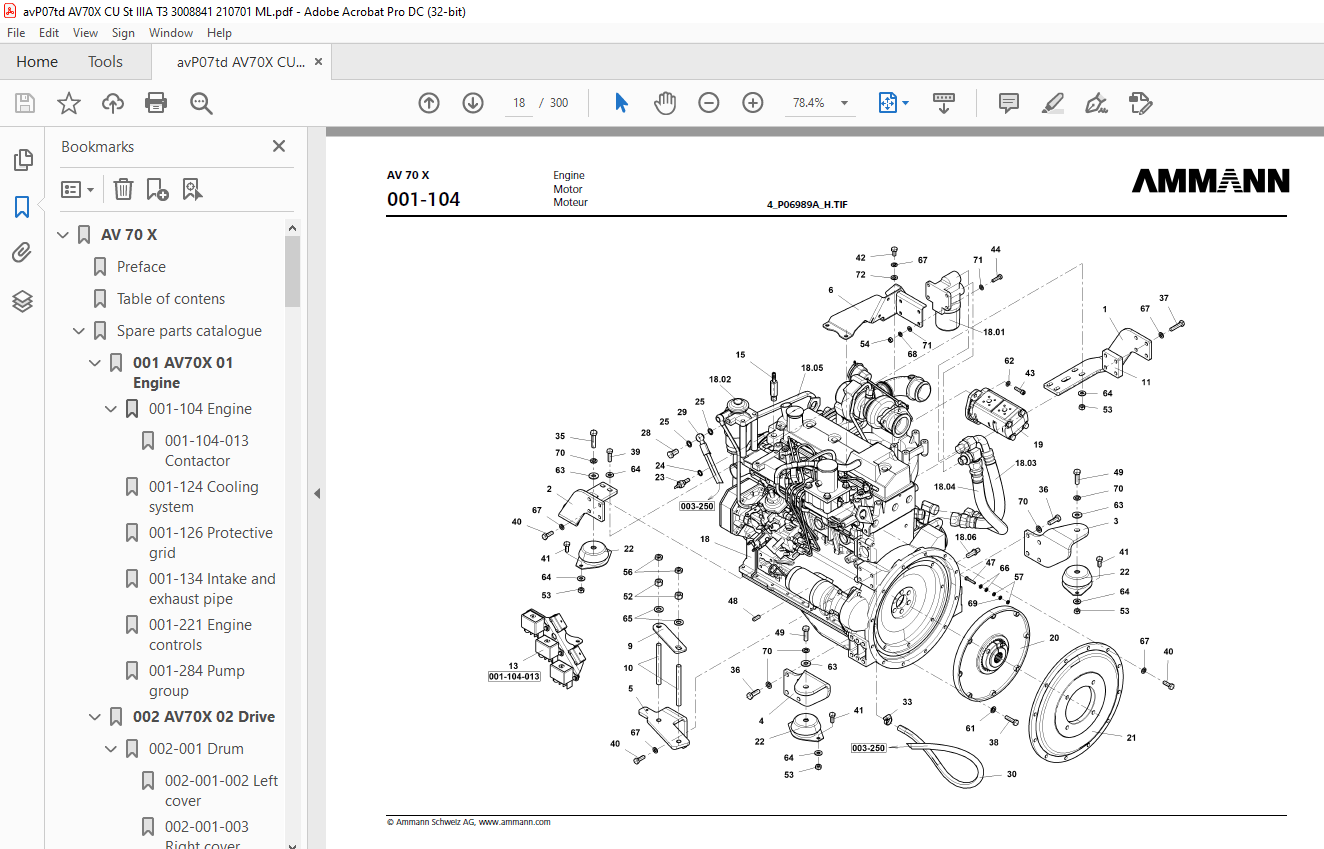Go to next page arrow
1324x849 pixels.
coord(473,103)
